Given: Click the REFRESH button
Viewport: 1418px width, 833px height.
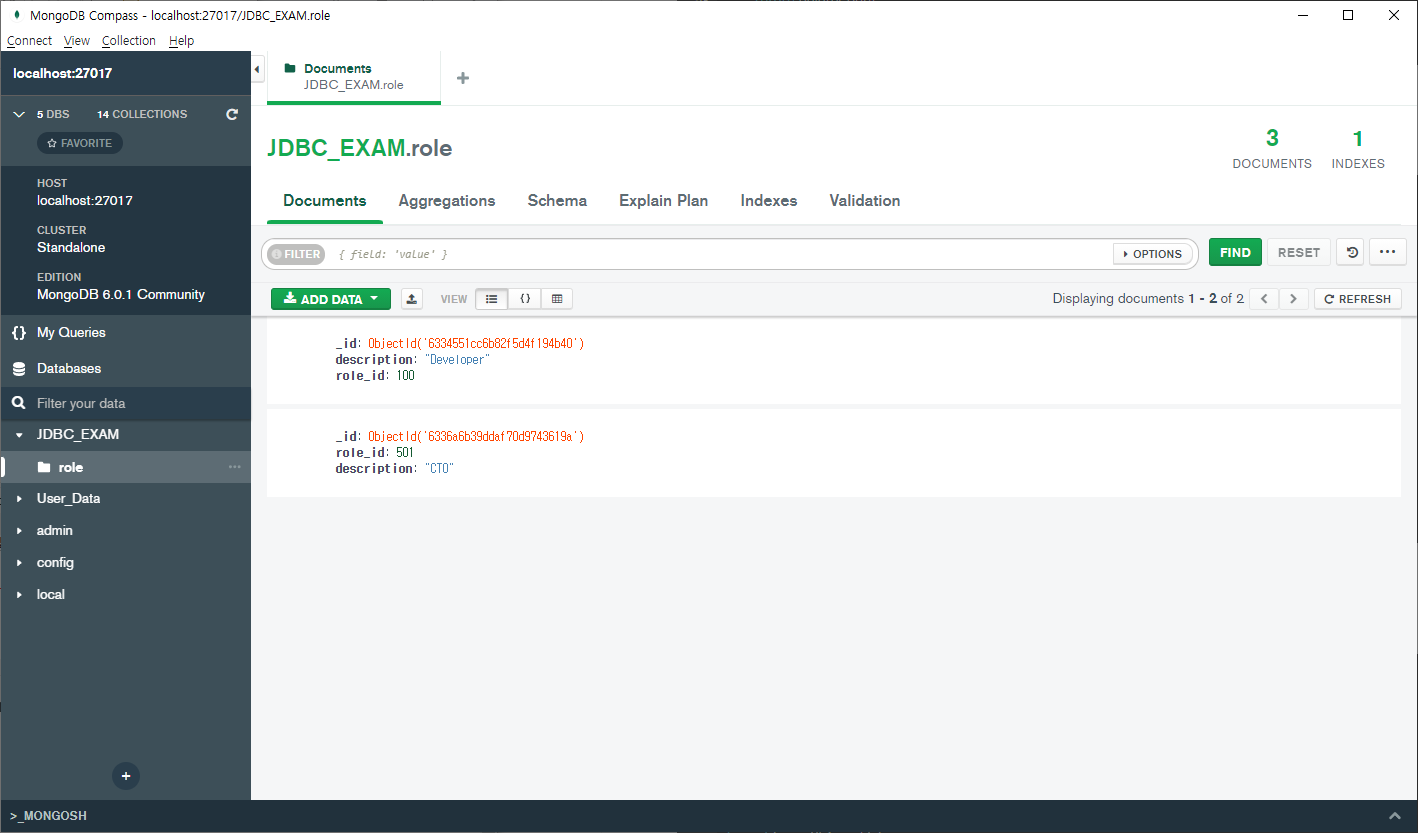Looking at the screenshot, I should [x=1357, y=299].
